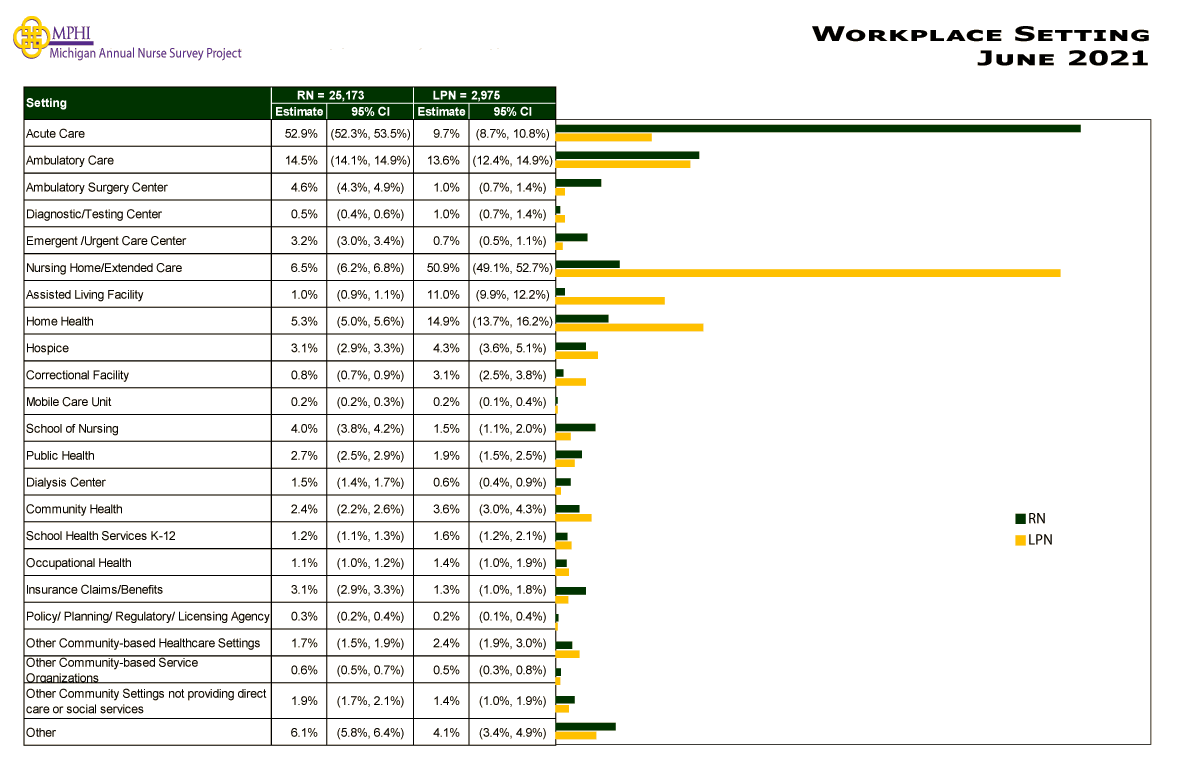Click the LPN legend label text
The width and height of the screenshot is (1181, 766).
click(x=1040, y=539)
